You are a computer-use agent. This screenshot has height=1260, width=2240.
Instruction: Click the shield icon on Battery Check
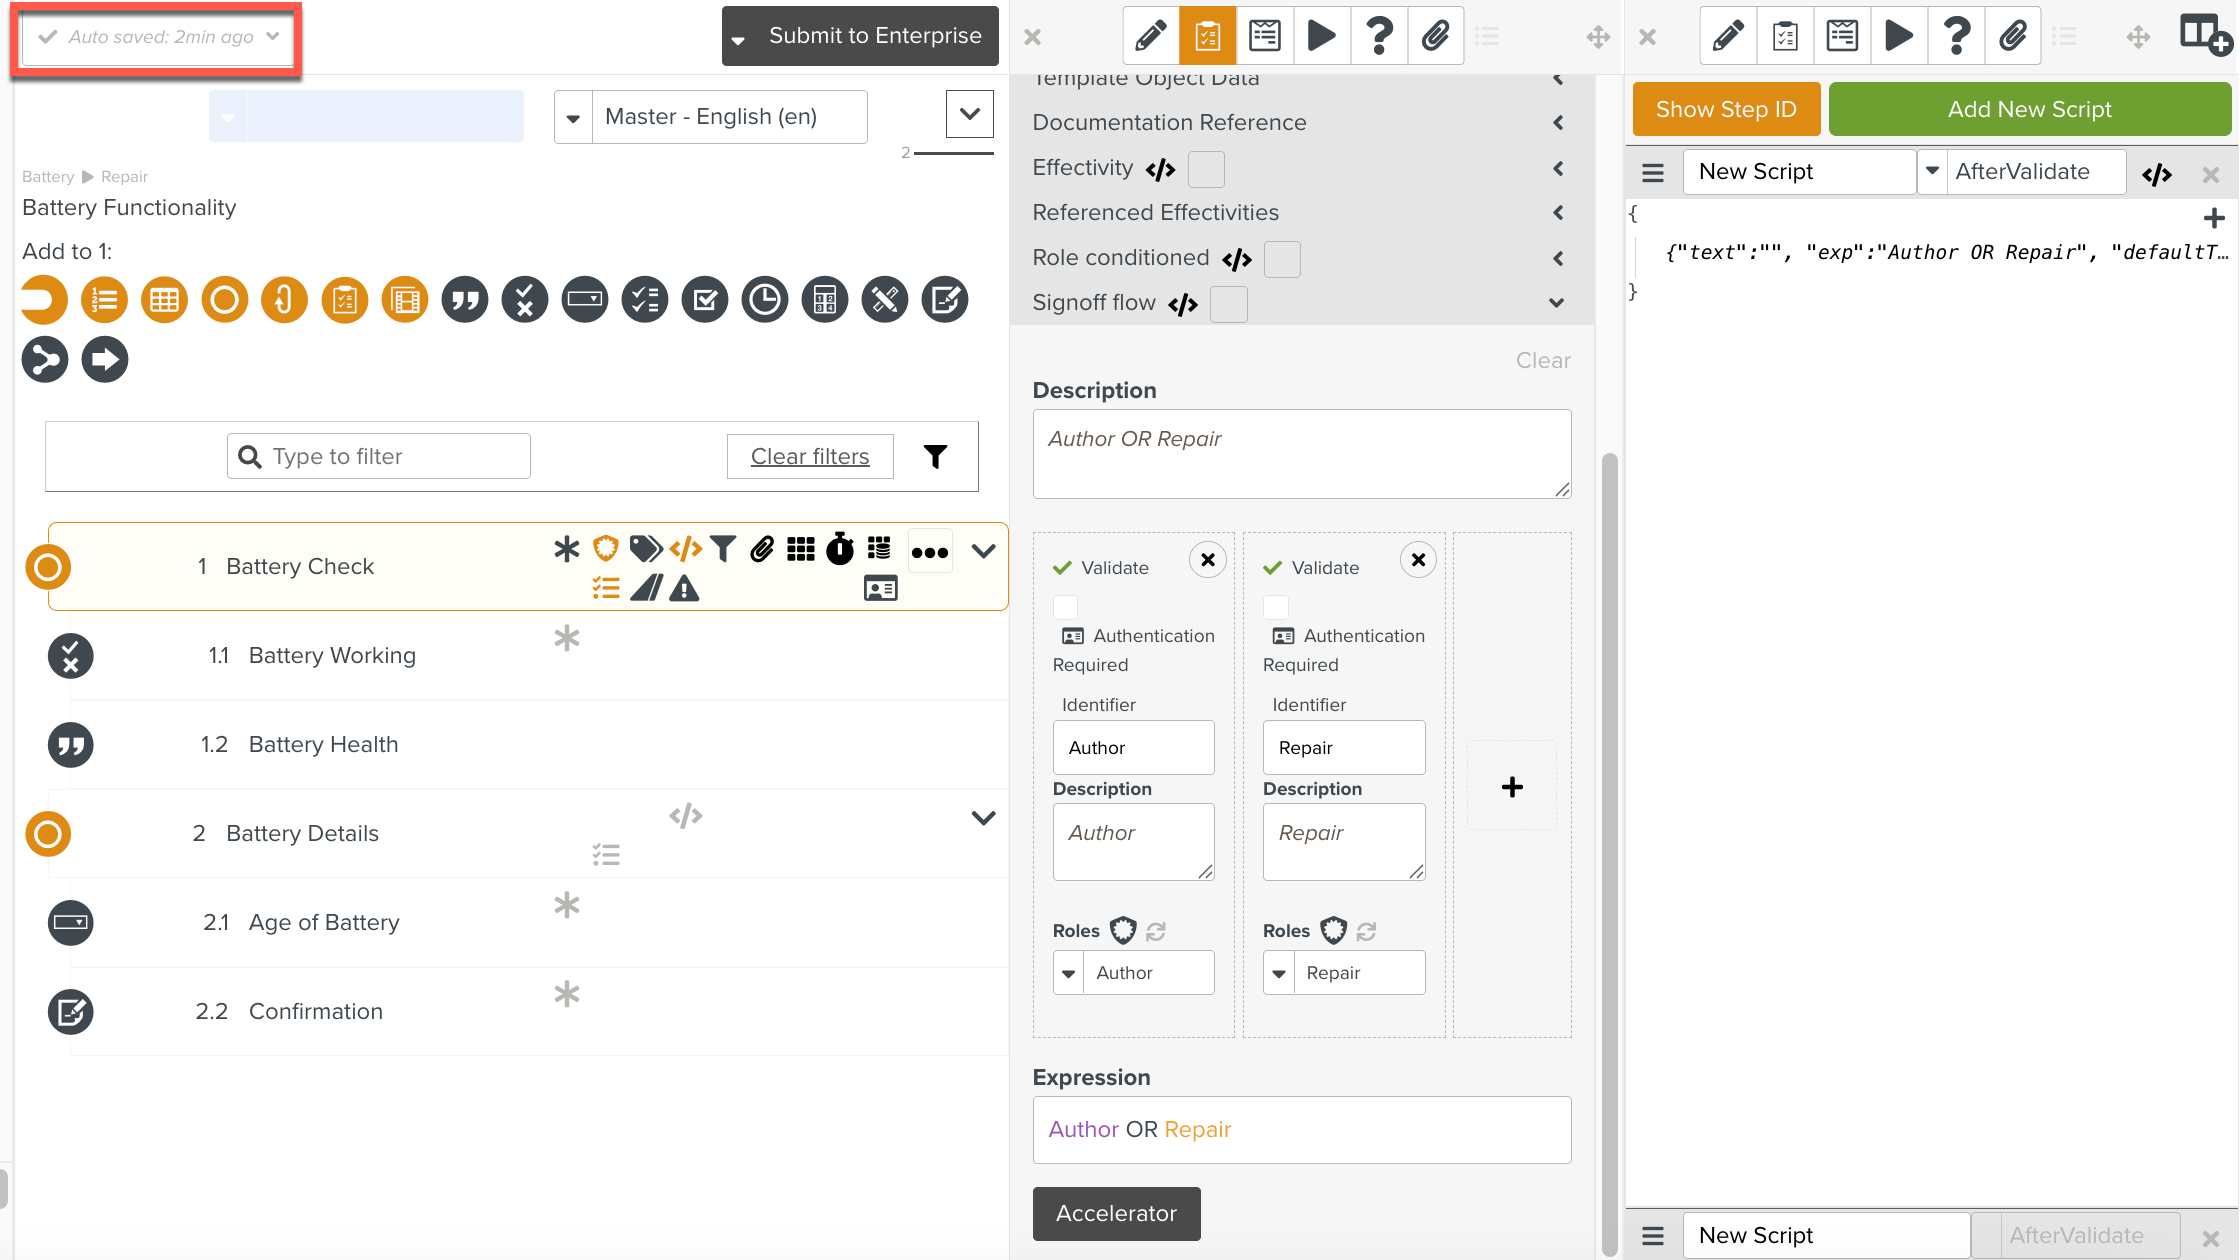(x=605, y=549)
